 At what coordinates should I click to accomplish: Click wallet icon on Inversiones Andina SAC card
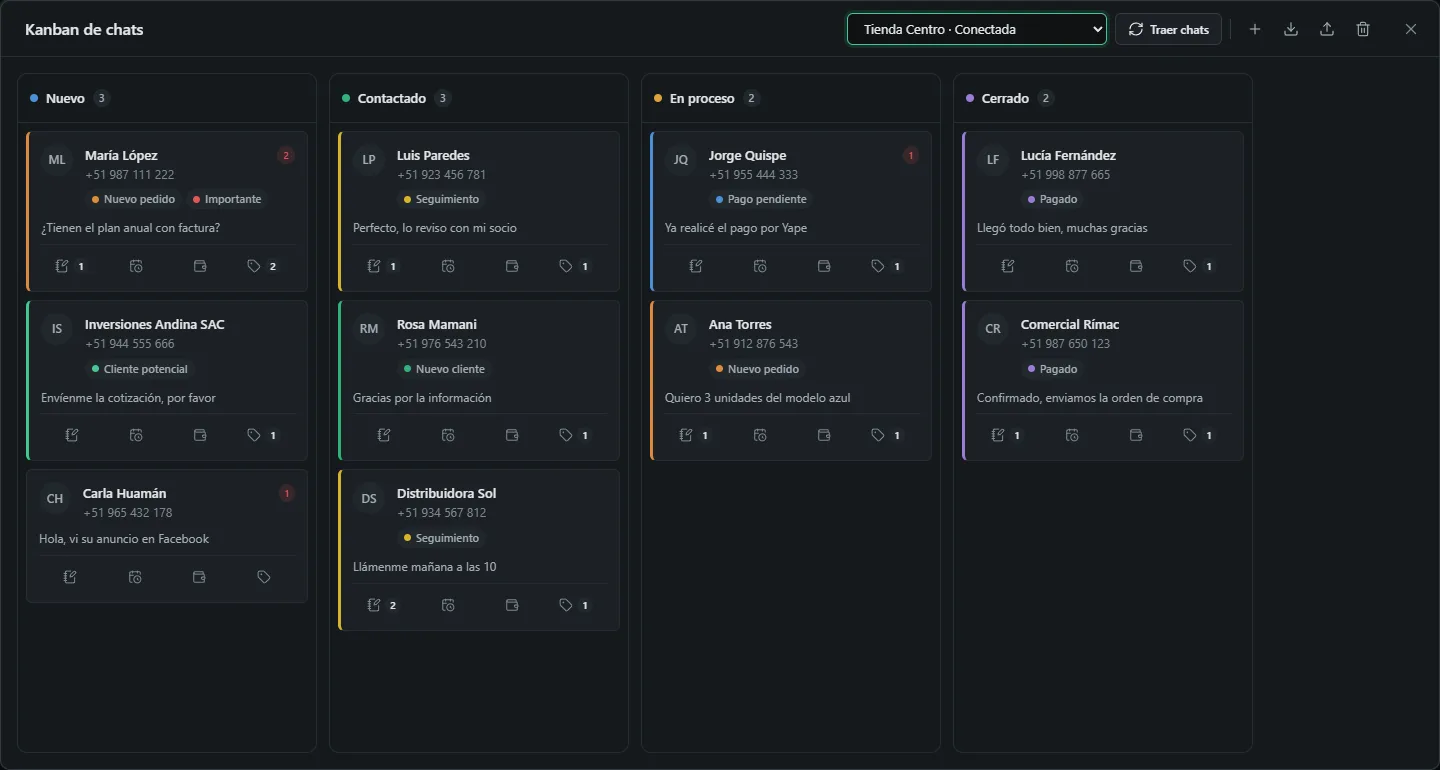click(x=200, y=435)
